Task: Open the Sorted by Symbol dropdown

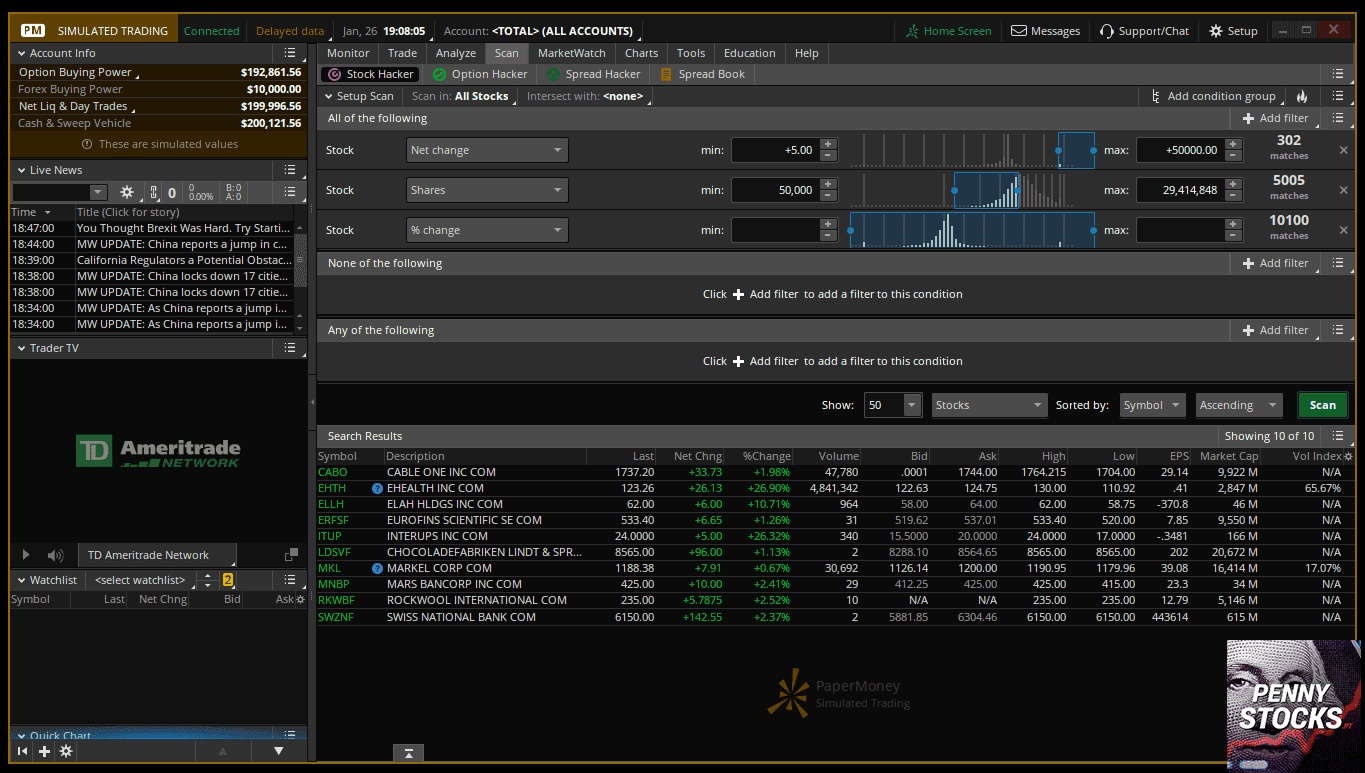Action: [1152, 405]
